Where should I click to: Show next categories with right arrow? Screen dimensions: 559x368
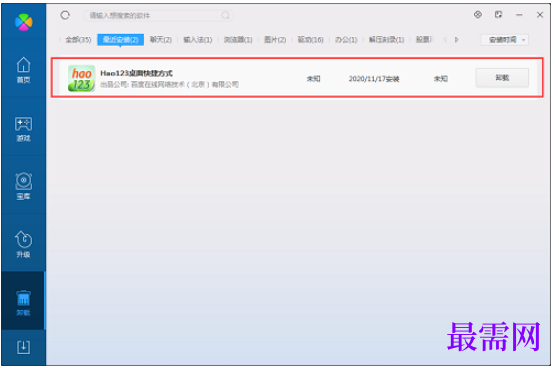click(457, 40)
